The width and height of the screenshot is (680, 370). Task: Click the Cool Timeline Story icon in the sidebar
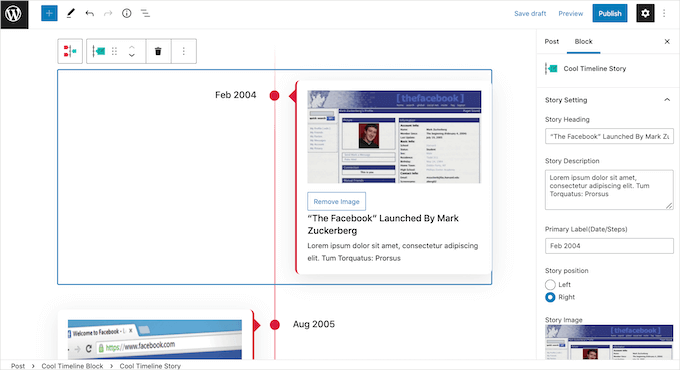point(551,69)
